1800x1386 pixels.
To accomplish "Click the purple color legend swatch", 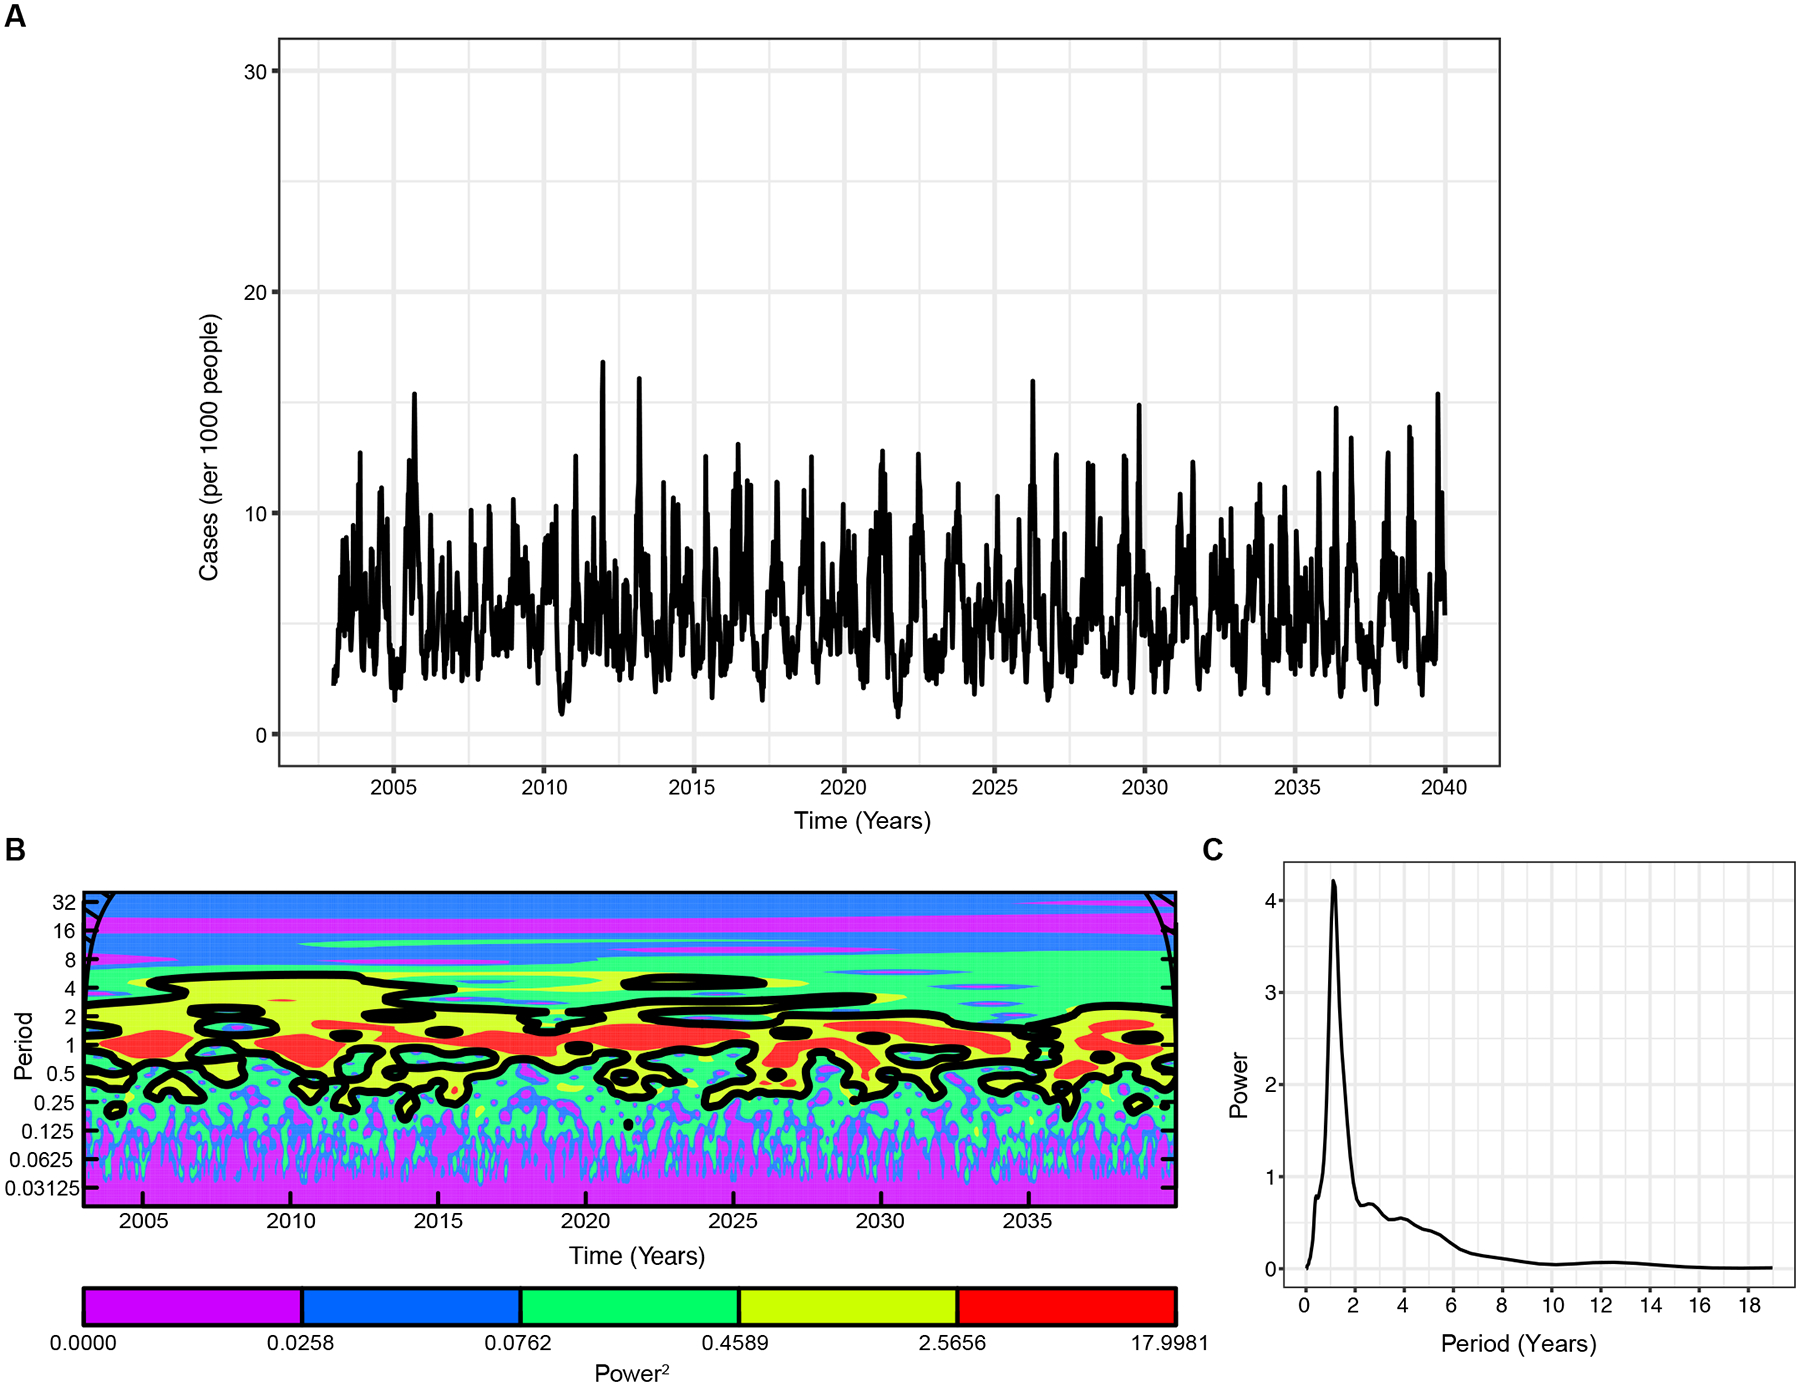I will click(x=193, y=1306).
